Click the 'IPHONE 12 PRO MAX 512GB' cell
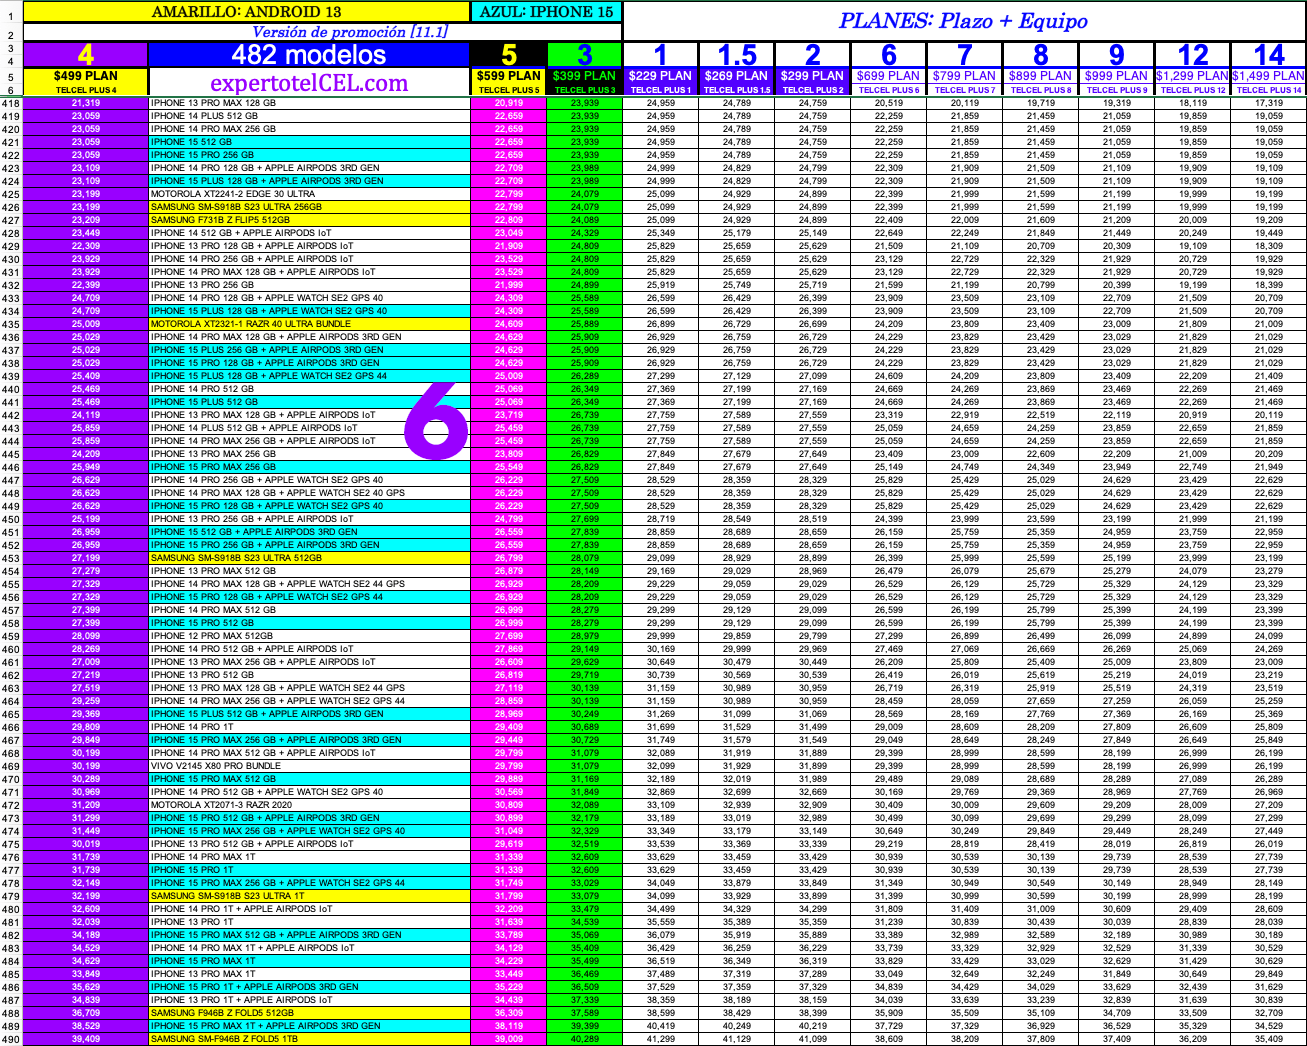The image size is (1307, 1046). tap(309, 636)
